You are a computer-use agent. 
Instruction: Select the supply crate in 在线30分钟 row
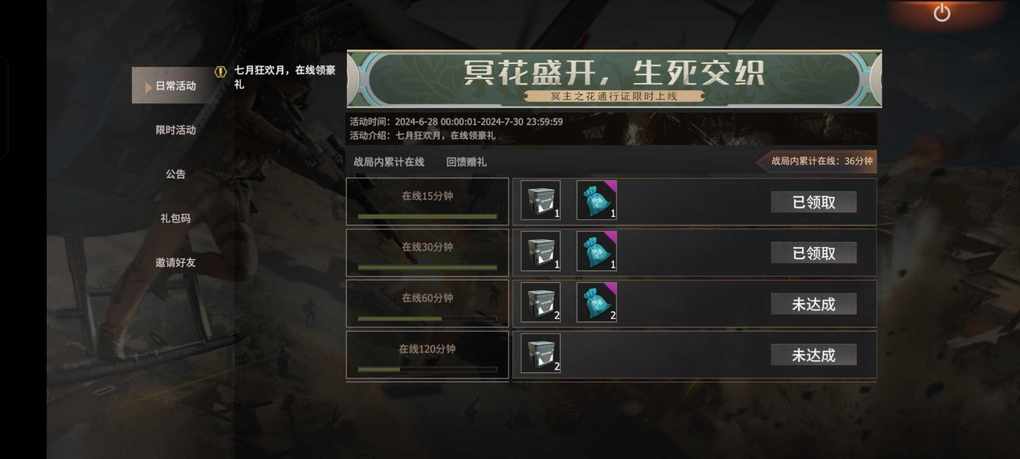(x=541, y=252)
